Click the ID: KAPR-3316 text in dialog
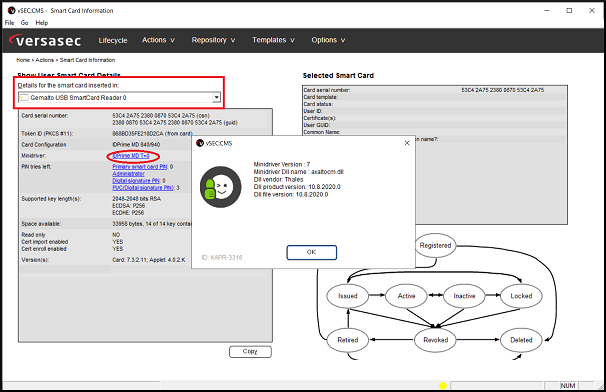 click(x=222, y=257)
